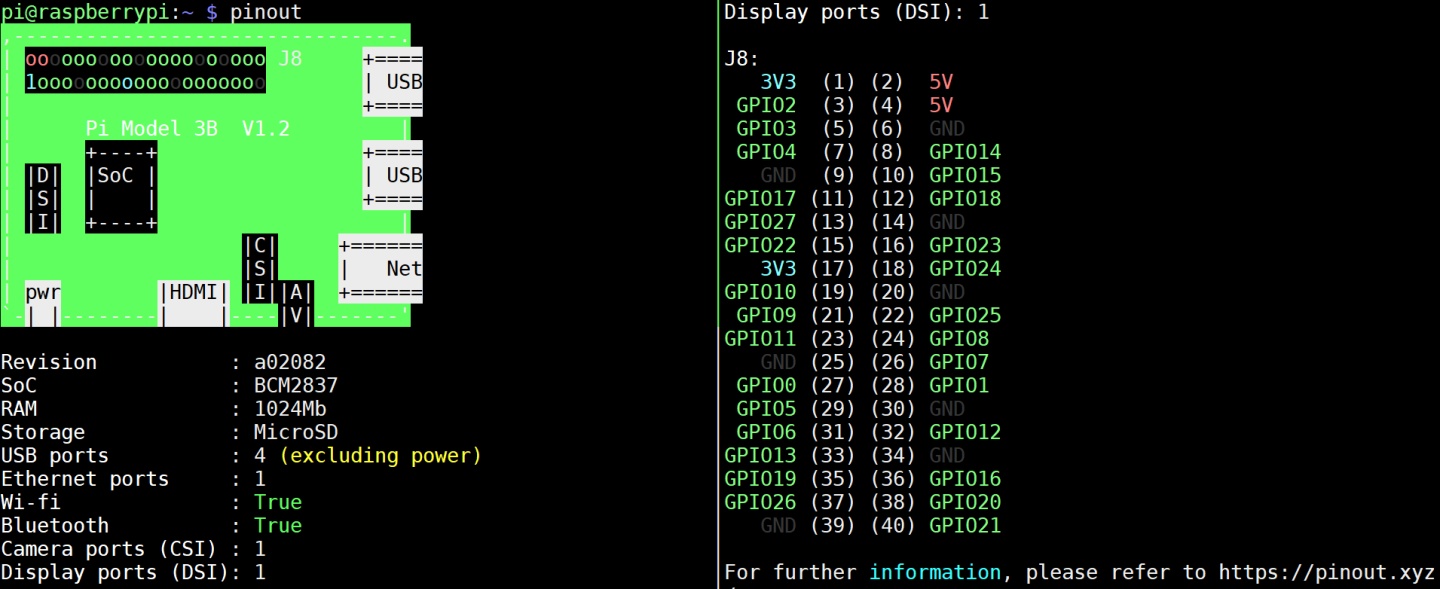Viewport: 1440px width, 589px height.
Task: Select GPIO21 in the pin listing
Action: [x=964, y=525]
